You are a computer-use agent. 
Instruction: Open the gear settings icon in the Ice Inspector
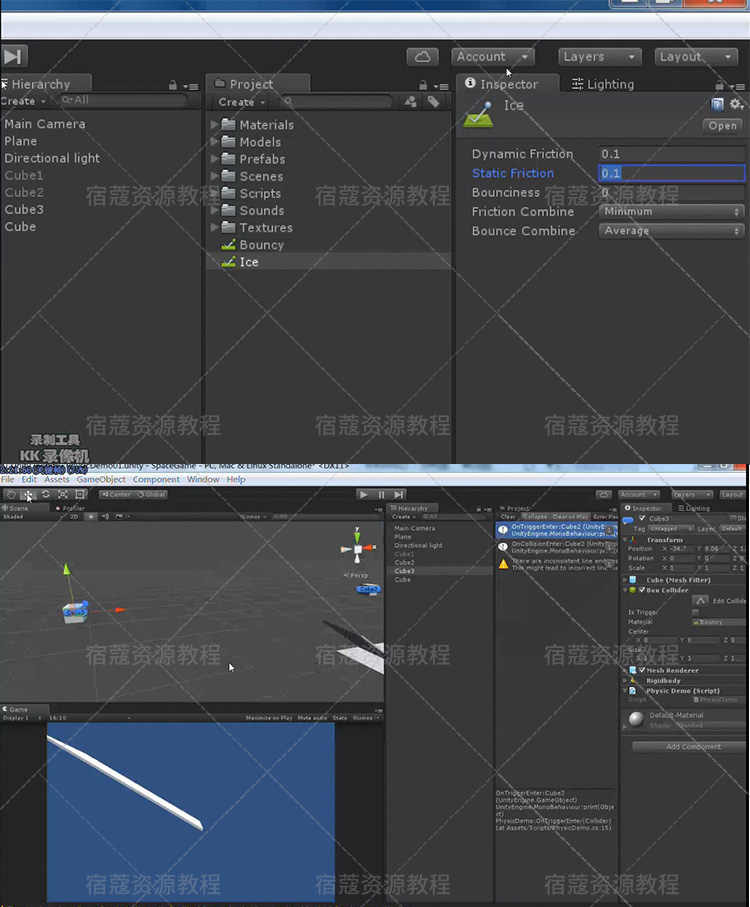point(736,105)
